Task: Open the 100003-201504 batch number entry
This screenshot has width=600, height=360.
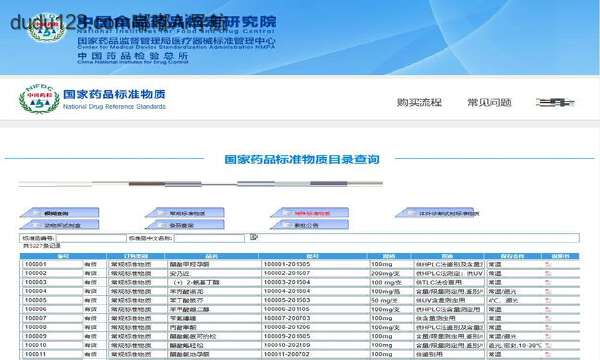Action: [x=287, y=282]
